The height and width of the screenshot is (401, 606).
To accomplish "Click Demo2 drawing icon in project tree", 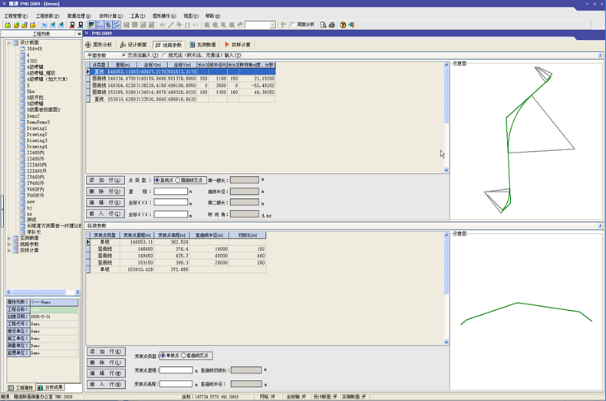I will (22, 116).
